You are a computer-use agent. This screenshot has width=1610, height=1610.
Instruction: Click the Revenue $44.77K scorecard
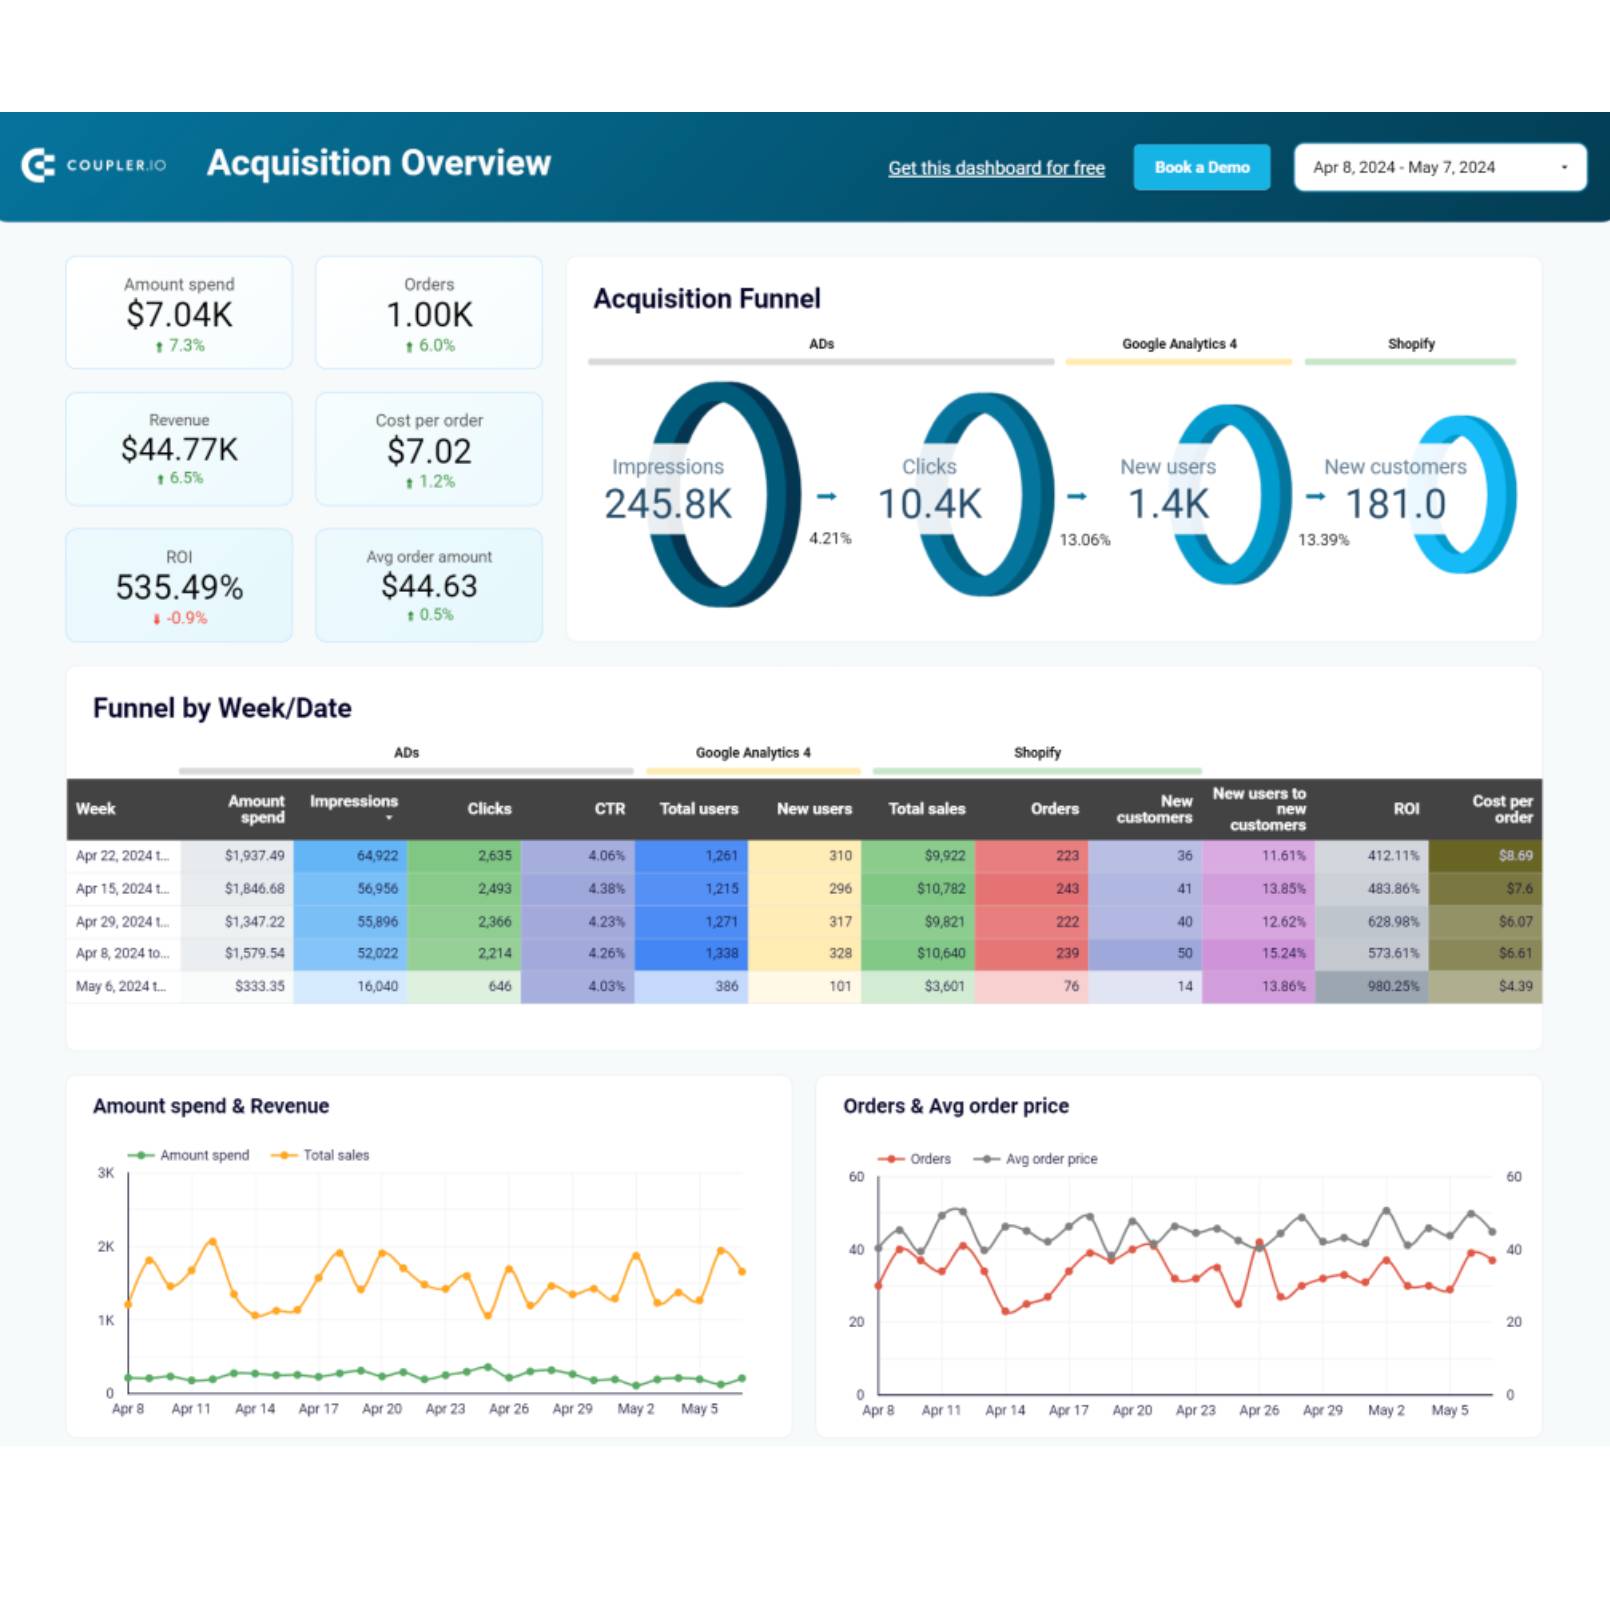(x=179, y=449)
